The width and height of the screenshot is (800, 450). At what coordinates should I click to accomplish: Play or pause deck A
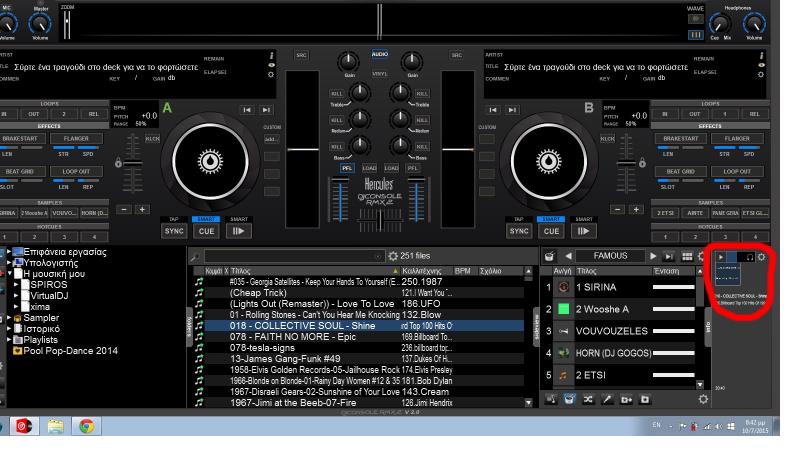pyautogui.click(x=238, y=231)
